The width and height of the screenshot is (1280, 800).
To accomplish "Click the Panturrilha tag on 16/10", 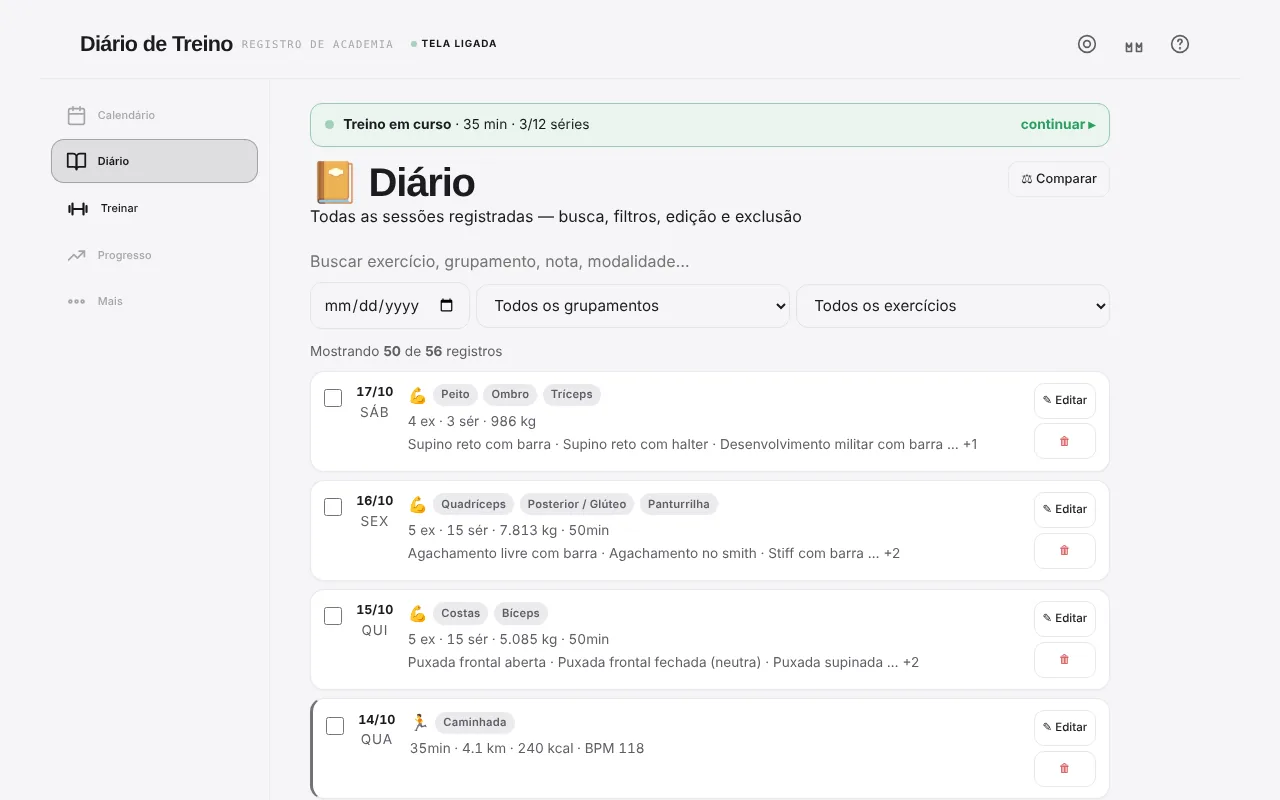I will [679, 504].
